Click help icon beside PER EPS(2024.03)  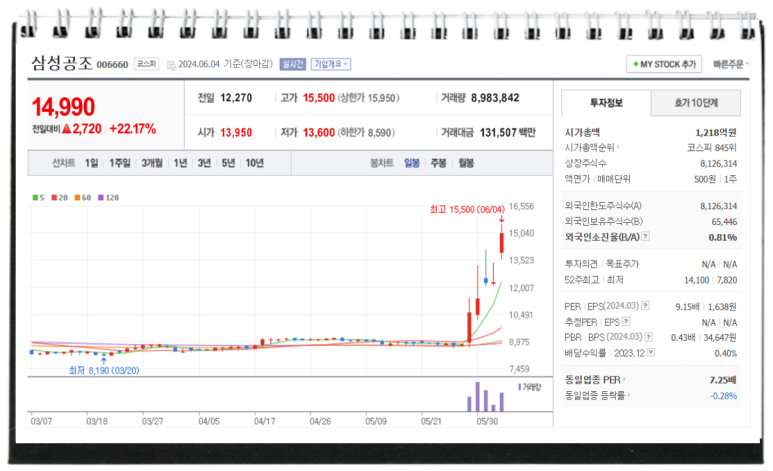645,306
